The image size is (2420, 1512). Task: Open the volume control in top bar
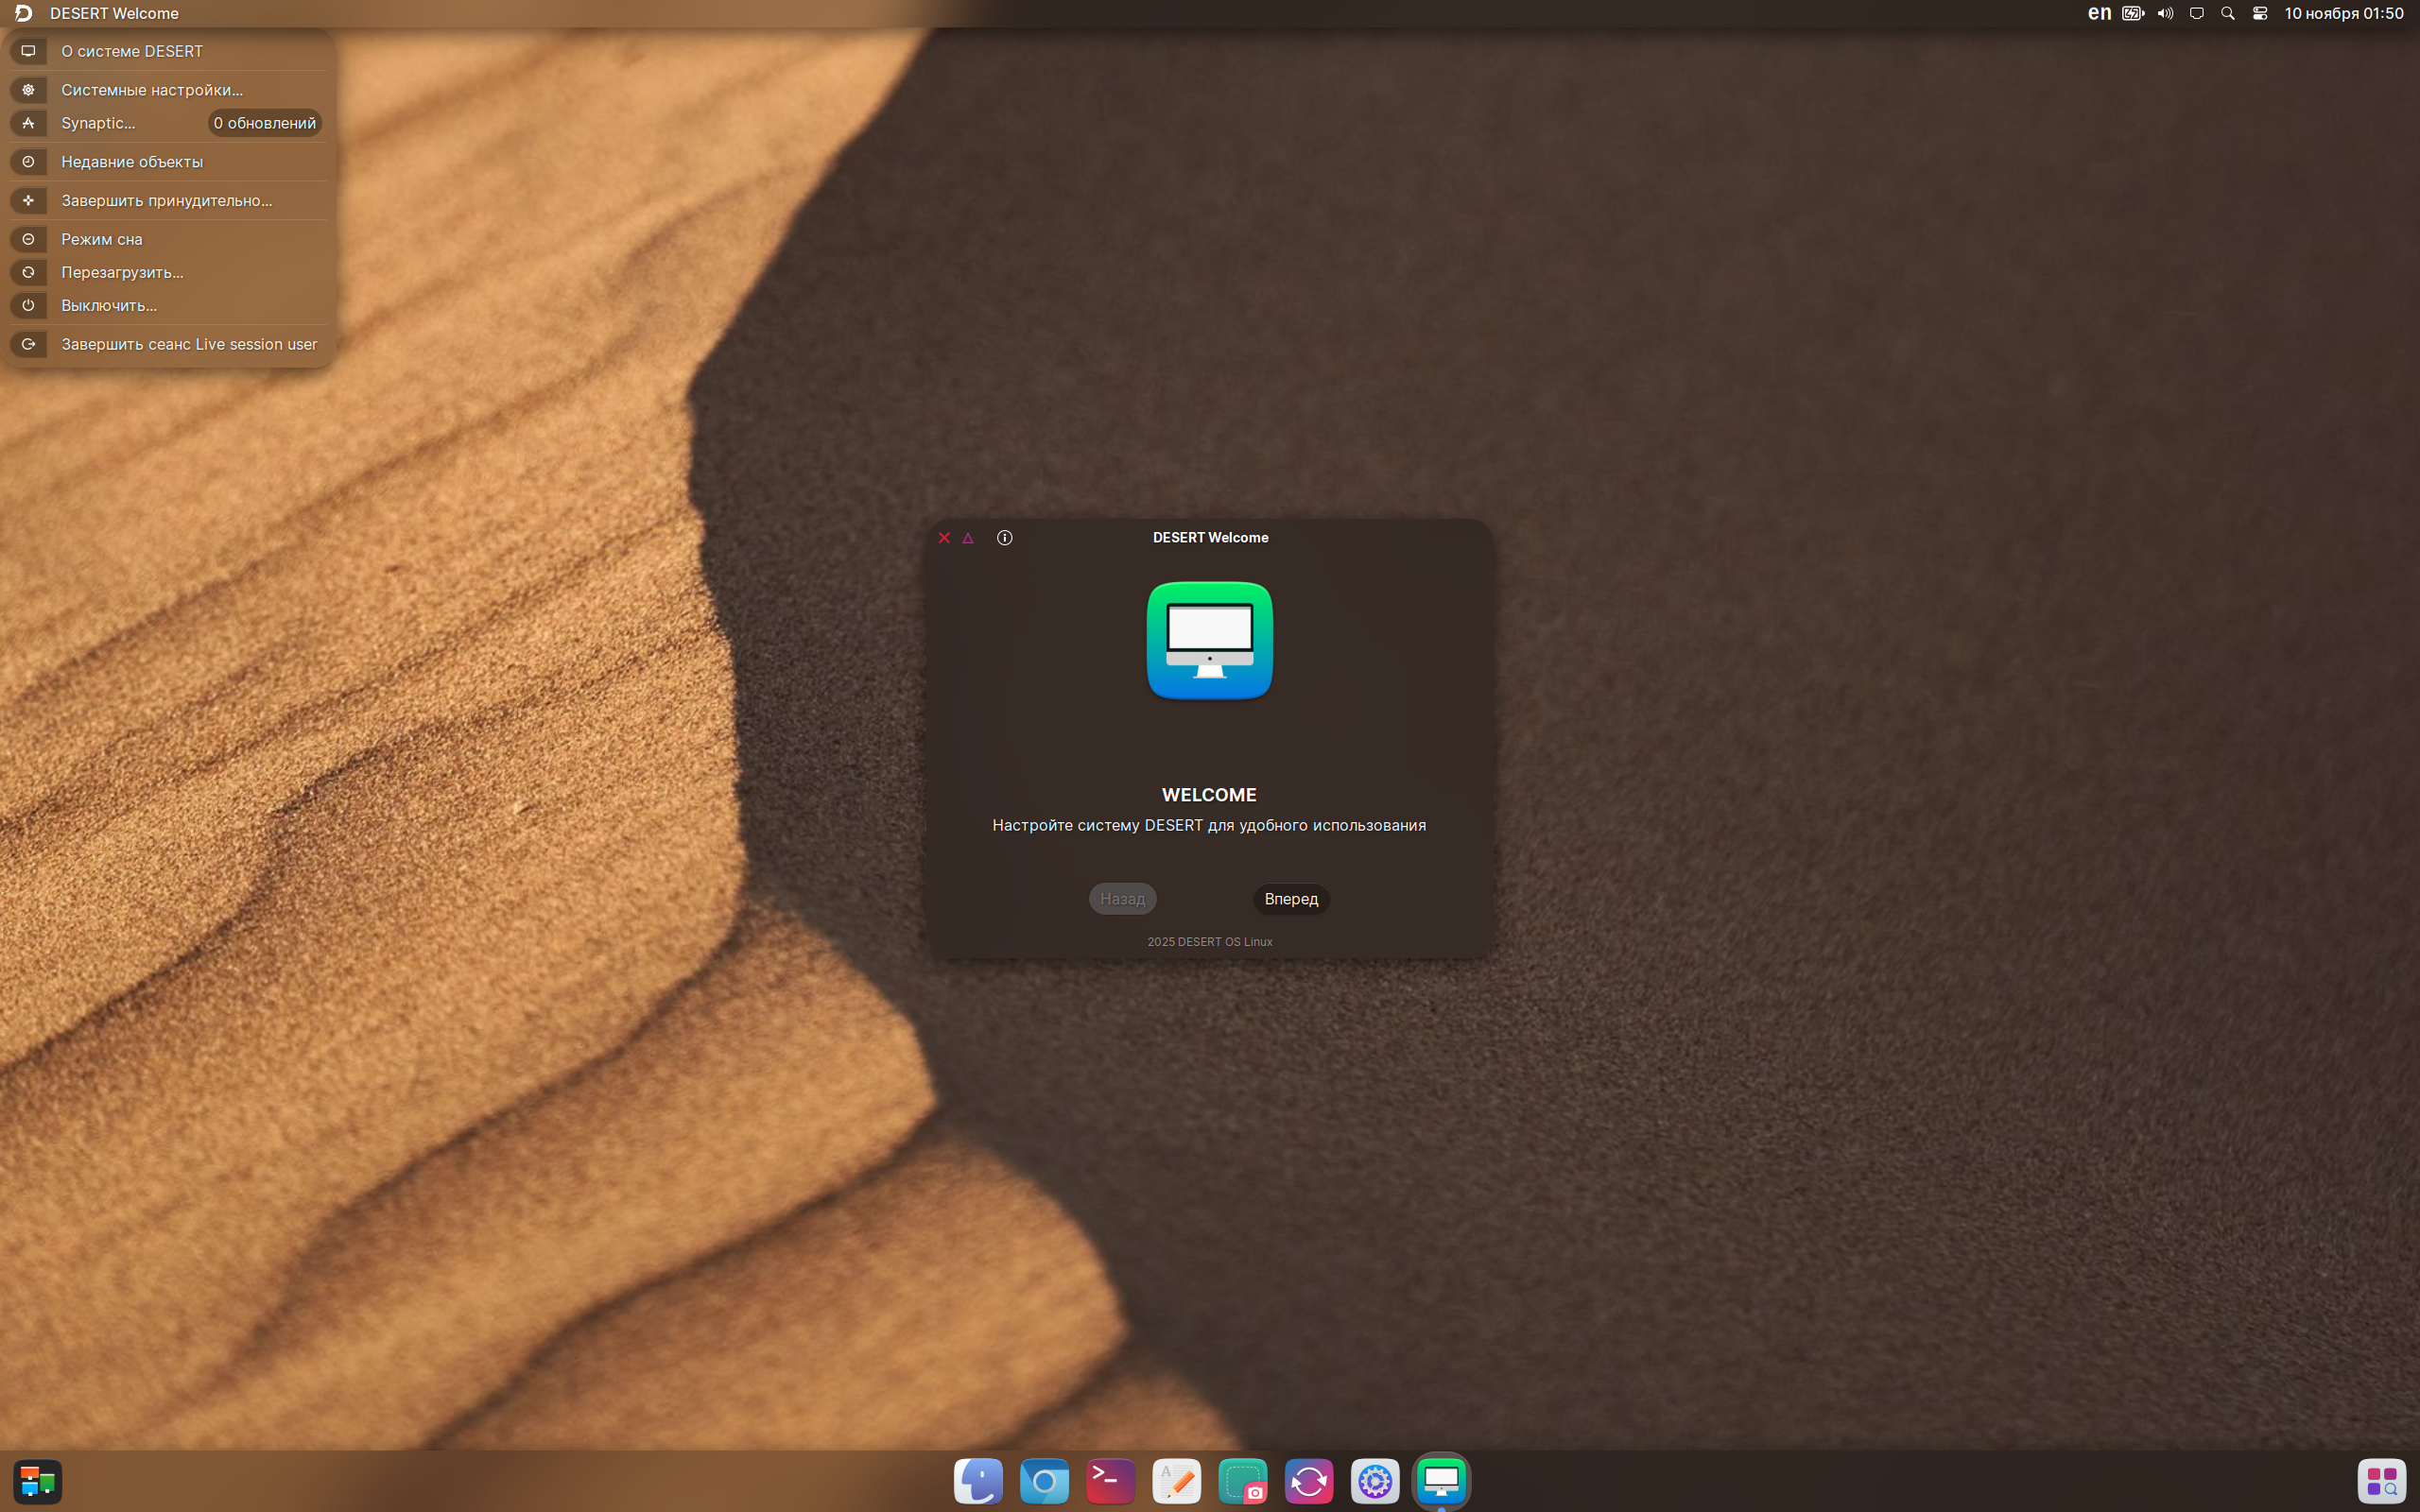(2165, 13)
